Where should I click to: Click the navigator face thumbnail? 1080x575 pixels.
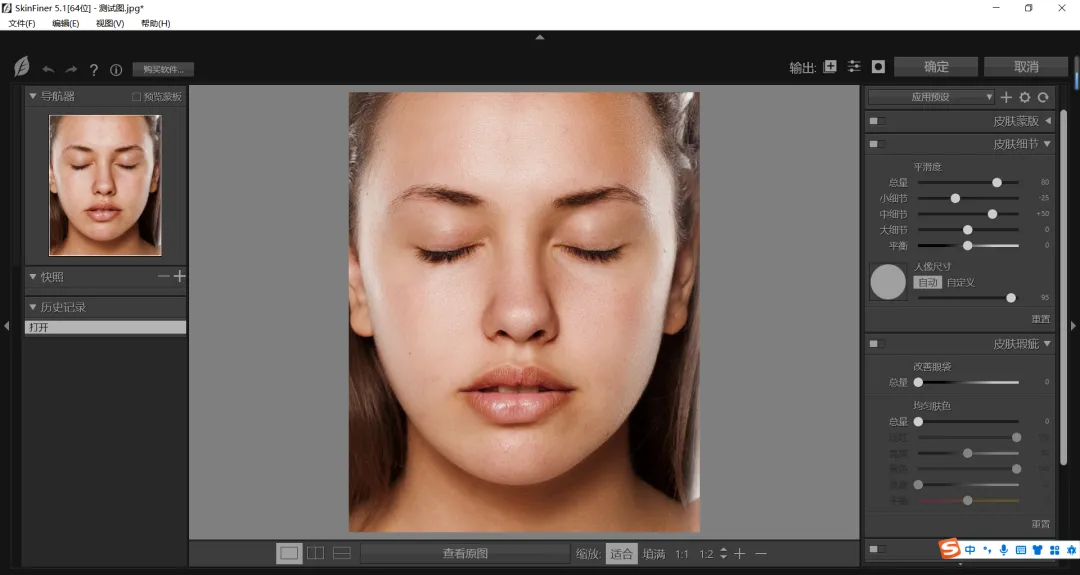tap(105, 185)
